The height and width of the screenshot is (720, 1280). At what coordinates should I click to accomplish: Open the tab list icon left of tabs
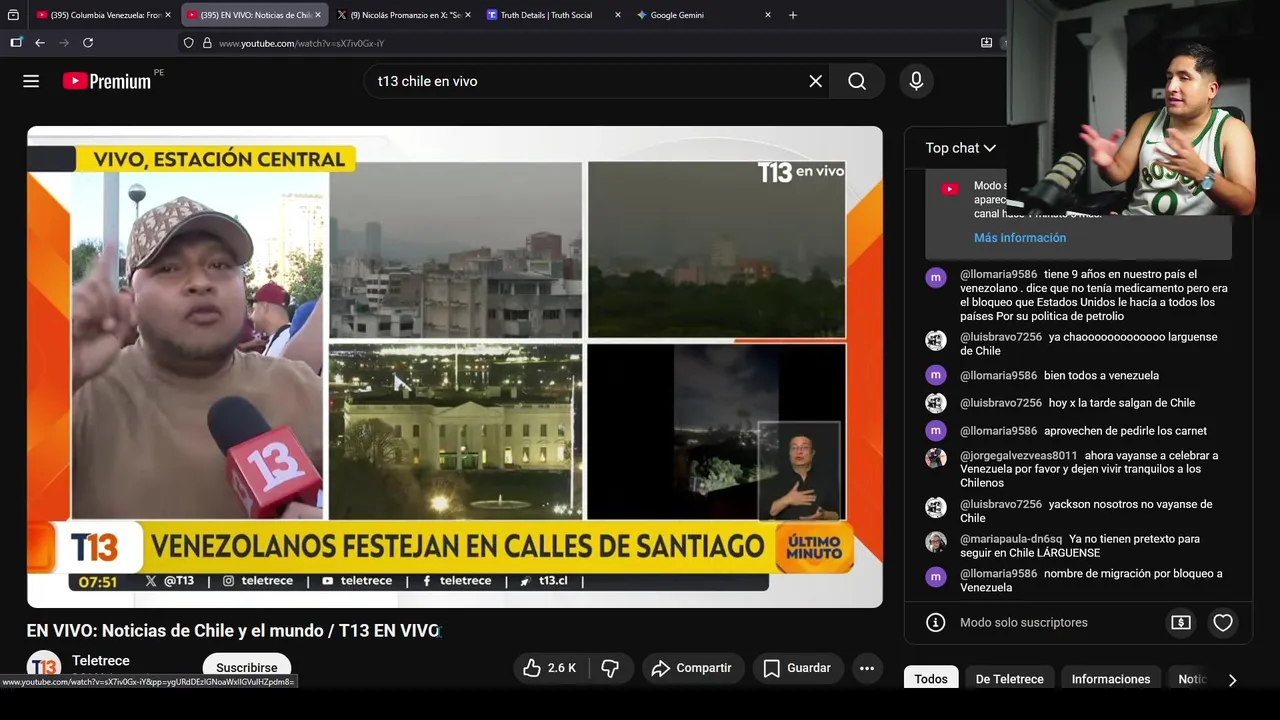point(13,15)
